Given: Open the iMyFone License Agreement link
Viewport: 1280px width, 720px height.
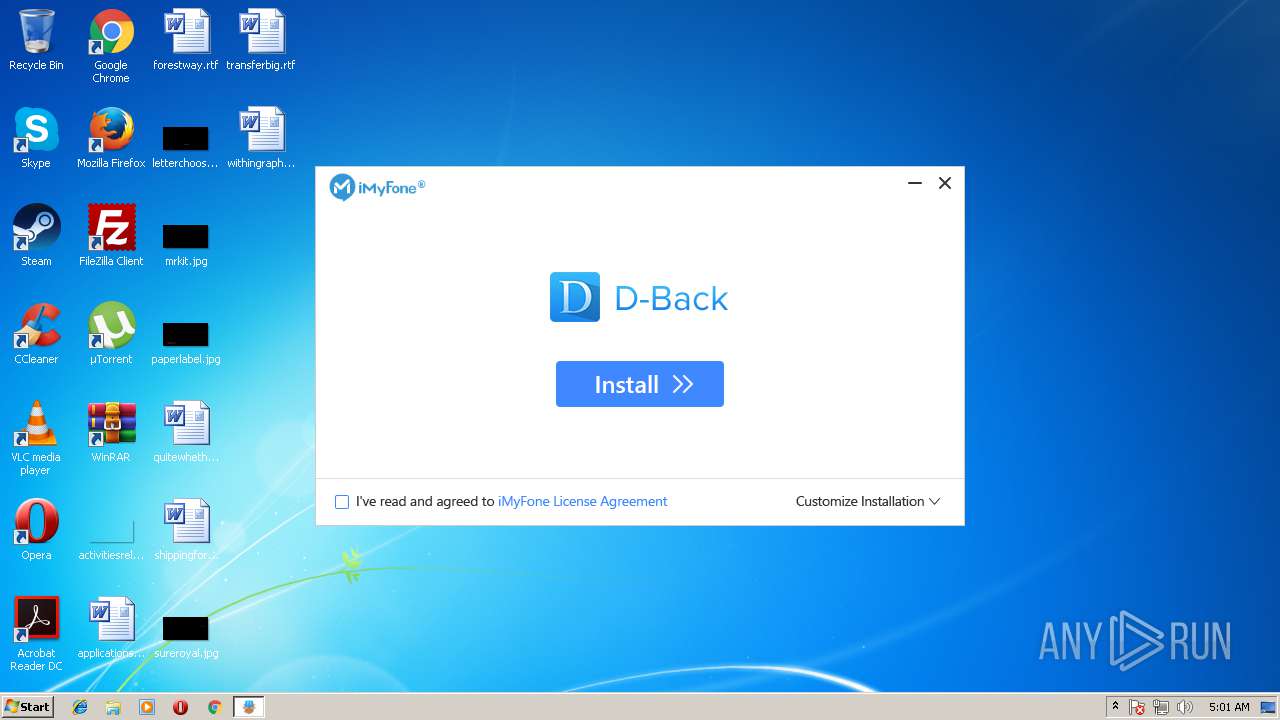Looking at the screenshot, I should tap(582, 502).
